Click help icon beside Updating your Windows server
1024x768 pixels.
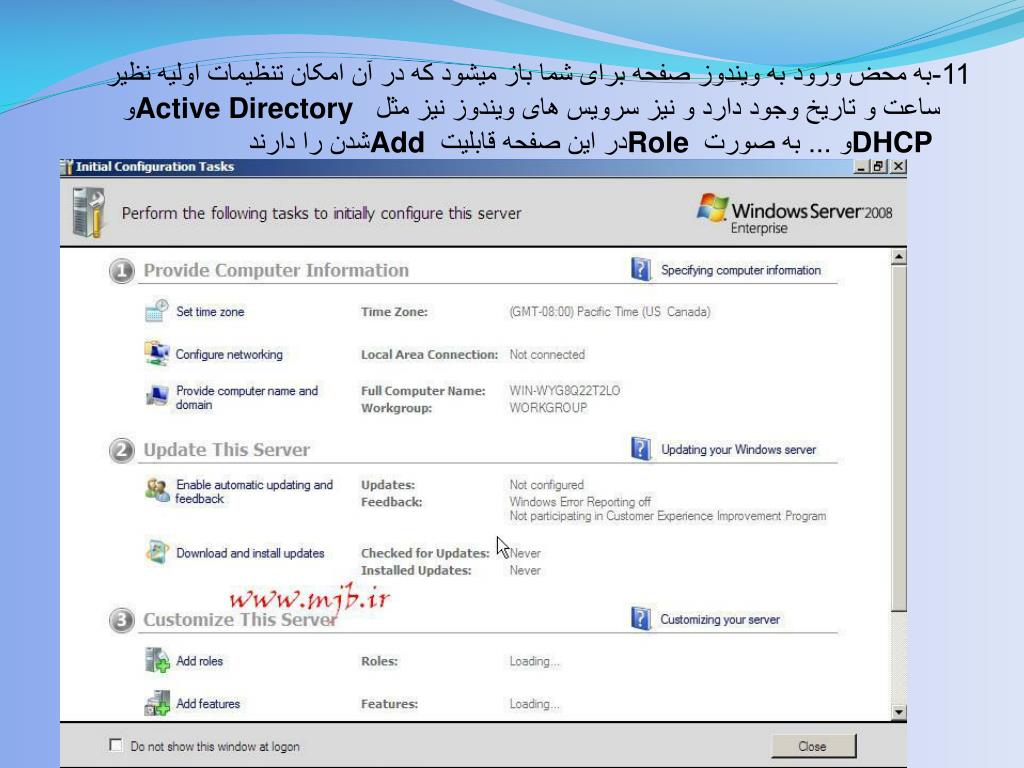pos(641,449)
